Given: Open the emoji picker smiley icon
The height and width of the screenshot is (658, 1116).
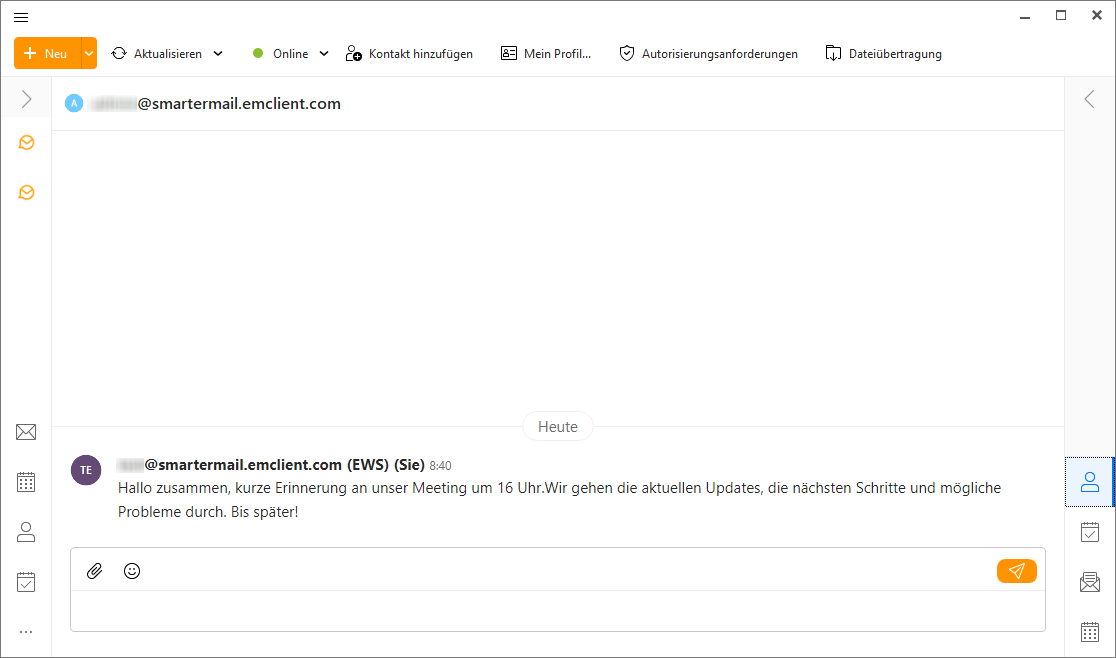Looking at the screenshot, I should (132, 571).
